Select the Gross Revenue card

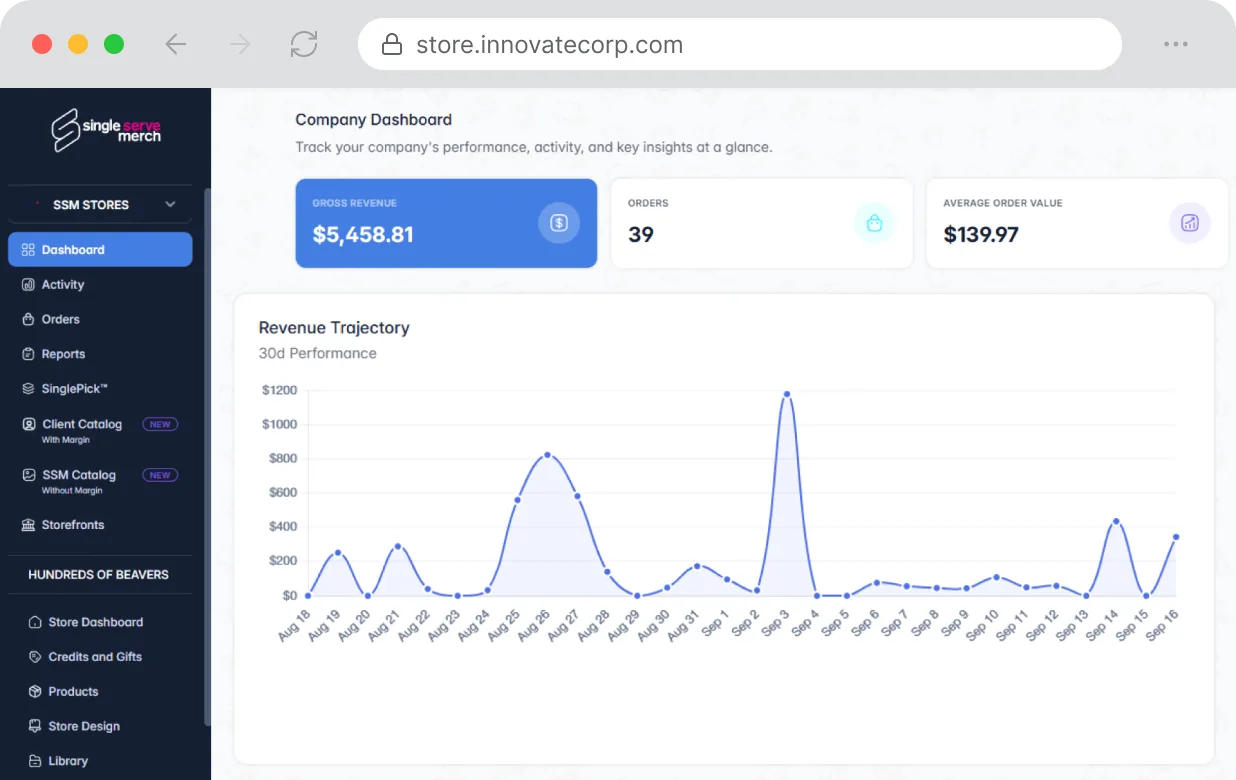446,223
